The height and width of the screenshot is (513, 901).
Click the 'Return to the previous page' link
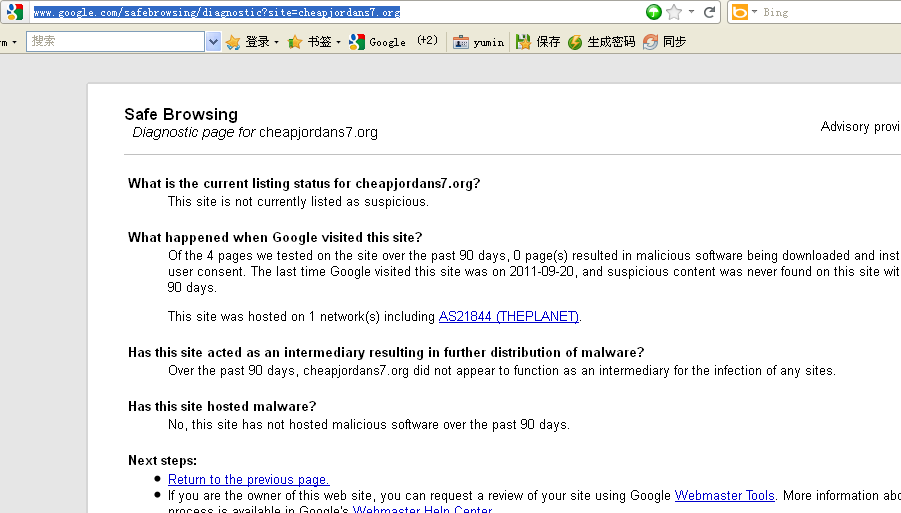[248, 480]
